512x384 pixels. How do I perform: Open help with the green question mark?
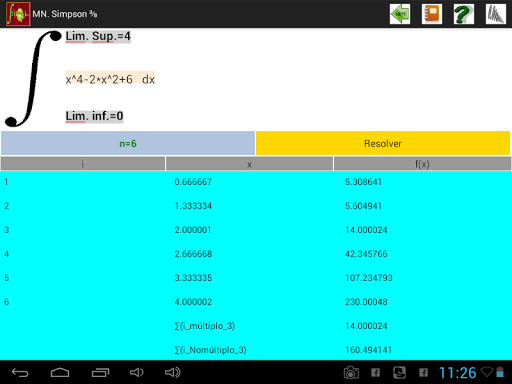pyautogui.click(x=464, y=14)
